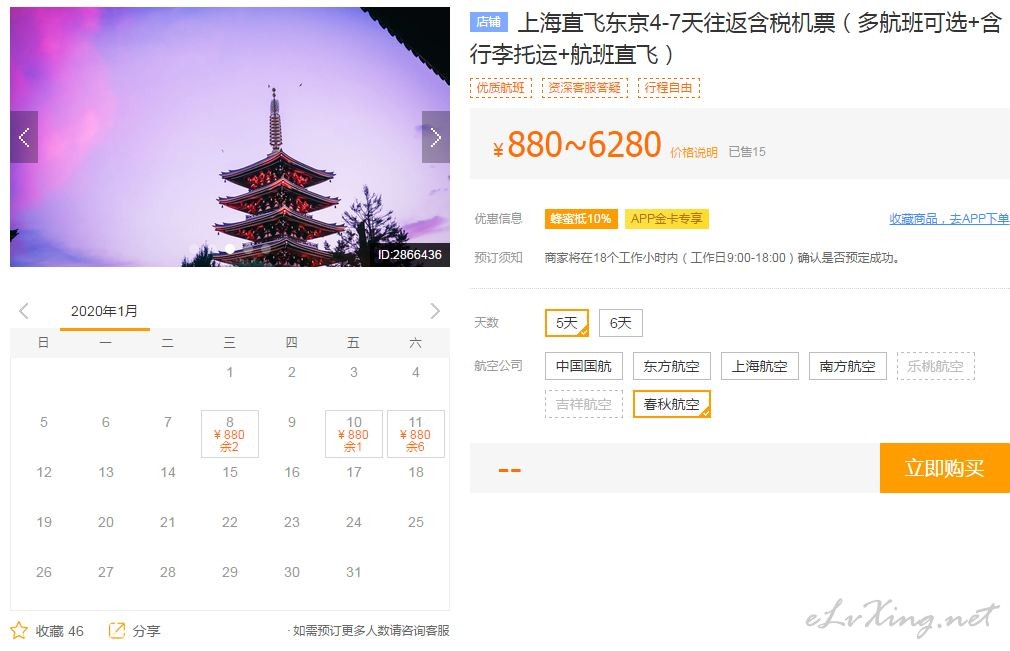Viewport: 1010px width, 651px height.
Task: Go to next month in the calendar
Action: 435,311
